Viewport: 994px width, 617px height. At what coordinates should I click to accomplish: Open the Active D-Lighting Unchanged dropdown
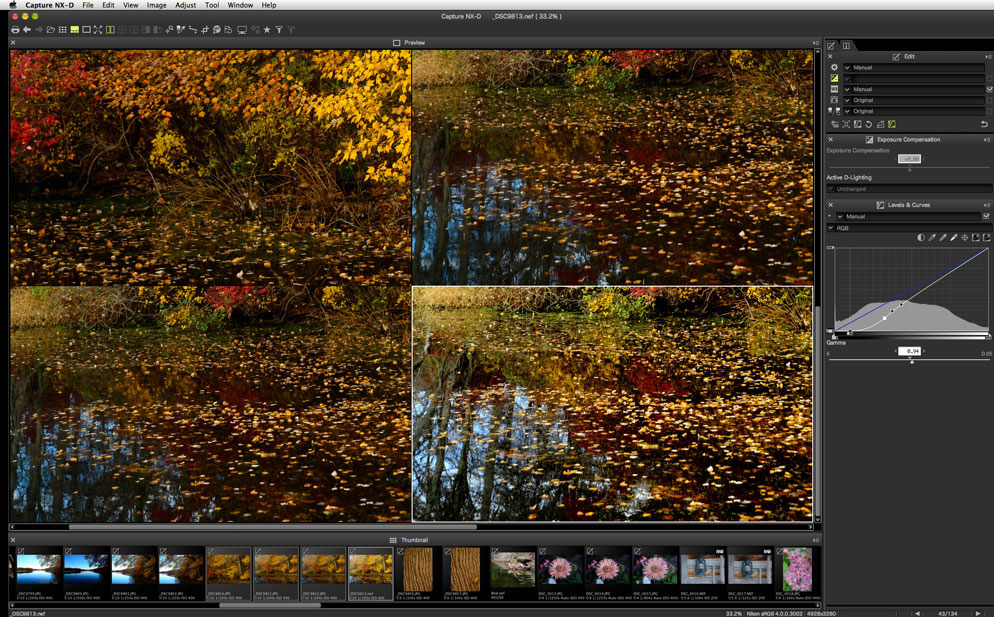tap(909, 188)
